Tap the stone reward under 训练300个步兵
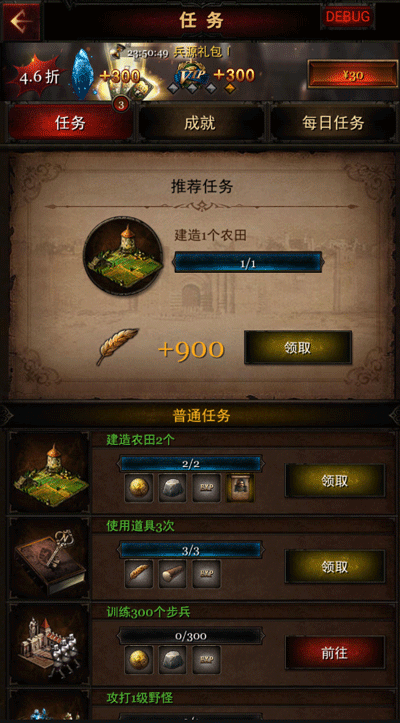 pos(173,660)
